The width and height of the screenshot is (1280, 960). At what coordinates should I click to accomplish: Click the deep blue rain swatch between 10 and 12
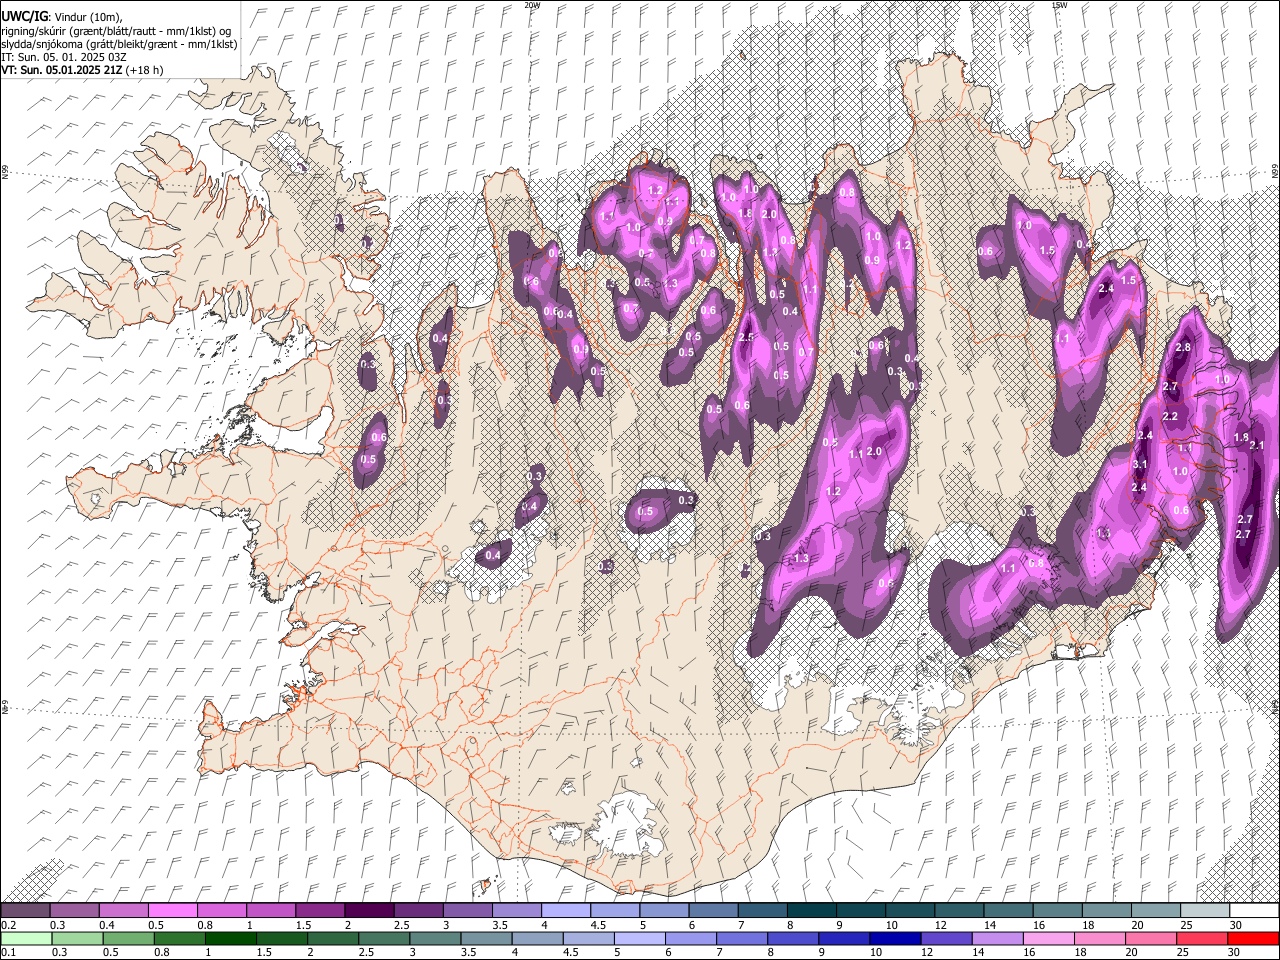tap(896, 938)
